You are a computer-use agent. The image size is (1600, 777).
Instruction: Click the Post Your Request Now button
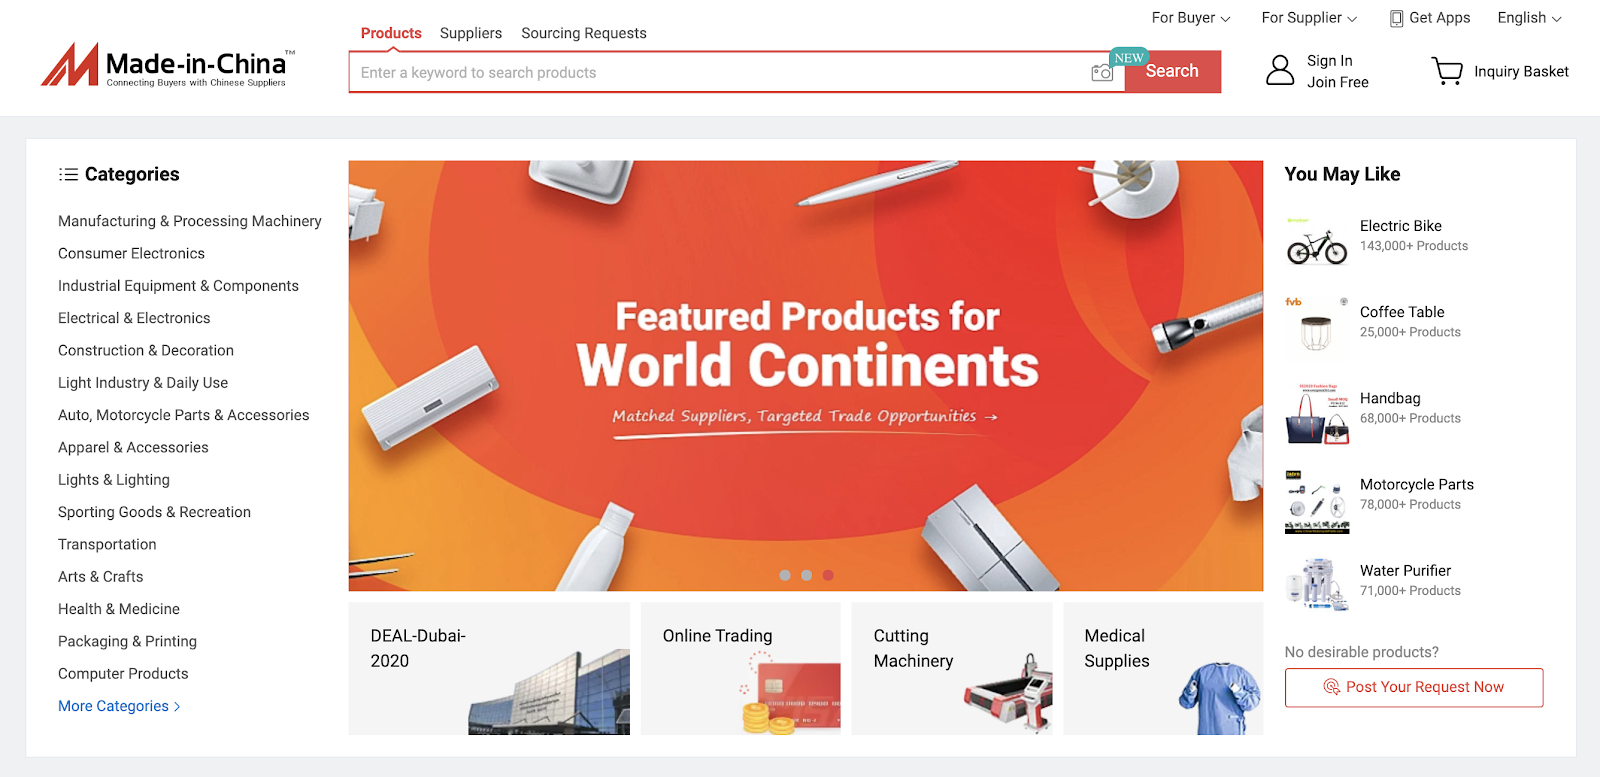click(x=1414, y=687)
